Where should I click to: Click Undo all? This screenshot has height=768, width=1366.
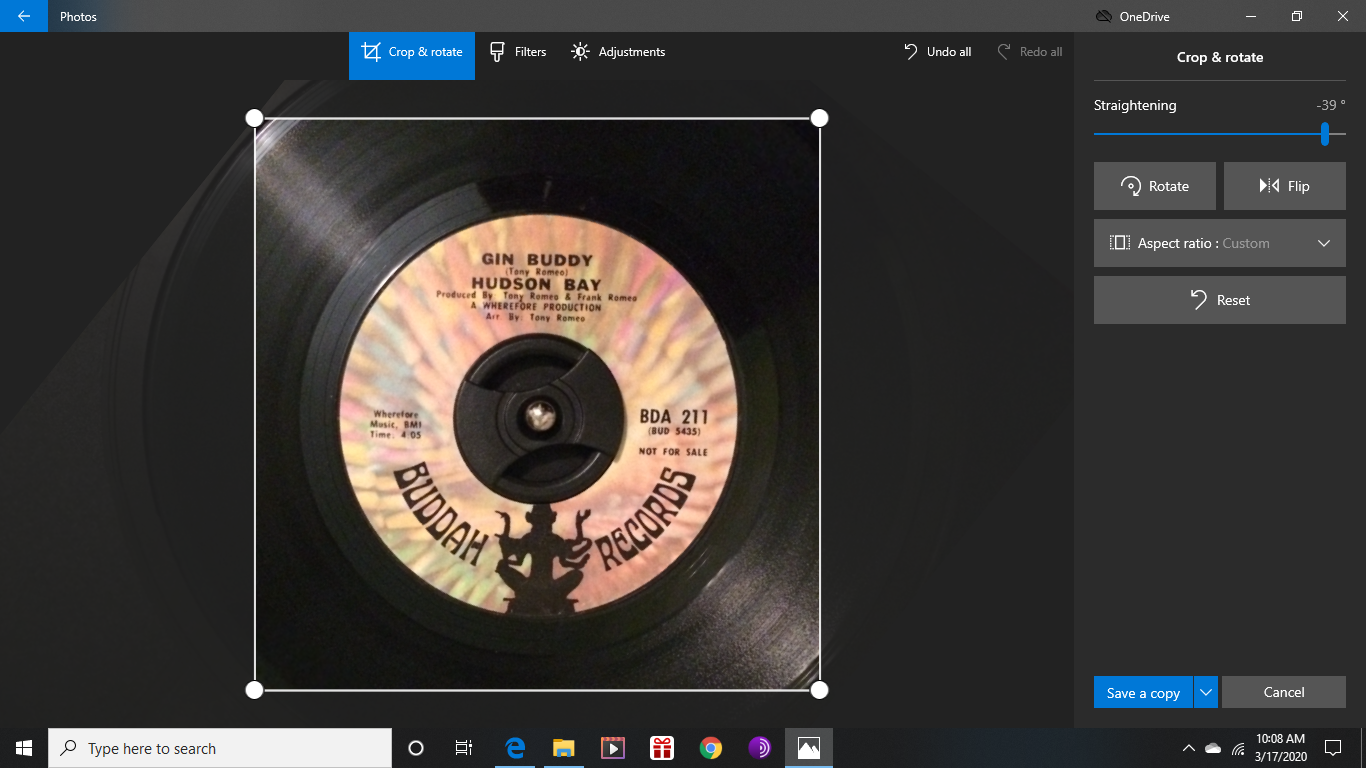point(937,52)
